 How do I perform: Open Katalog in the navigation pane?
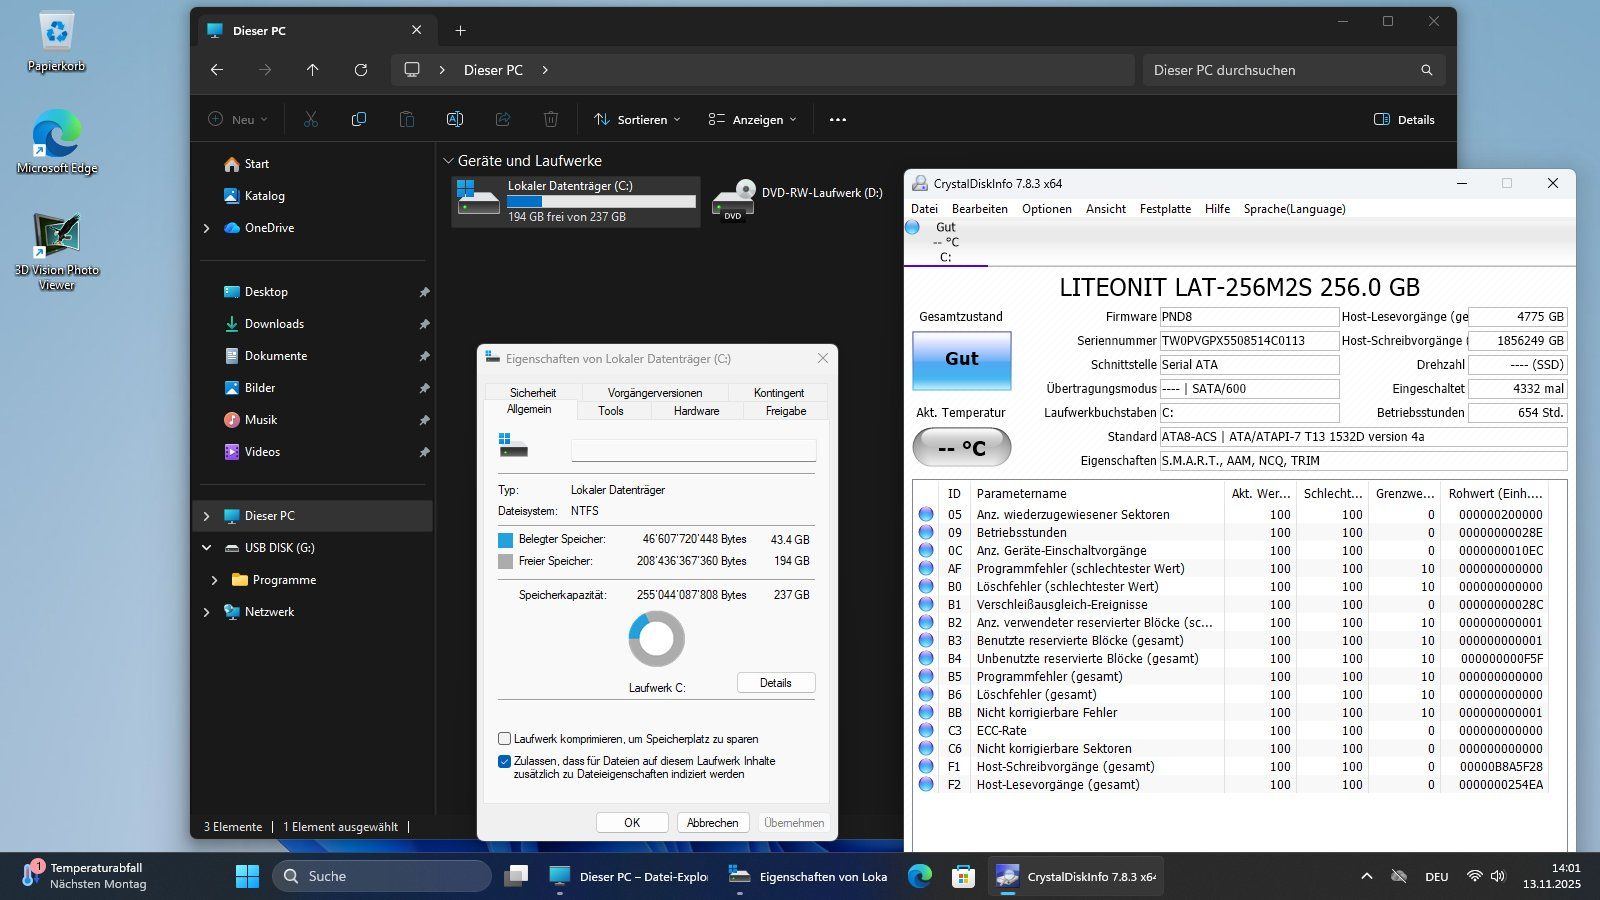pos(264,196)
